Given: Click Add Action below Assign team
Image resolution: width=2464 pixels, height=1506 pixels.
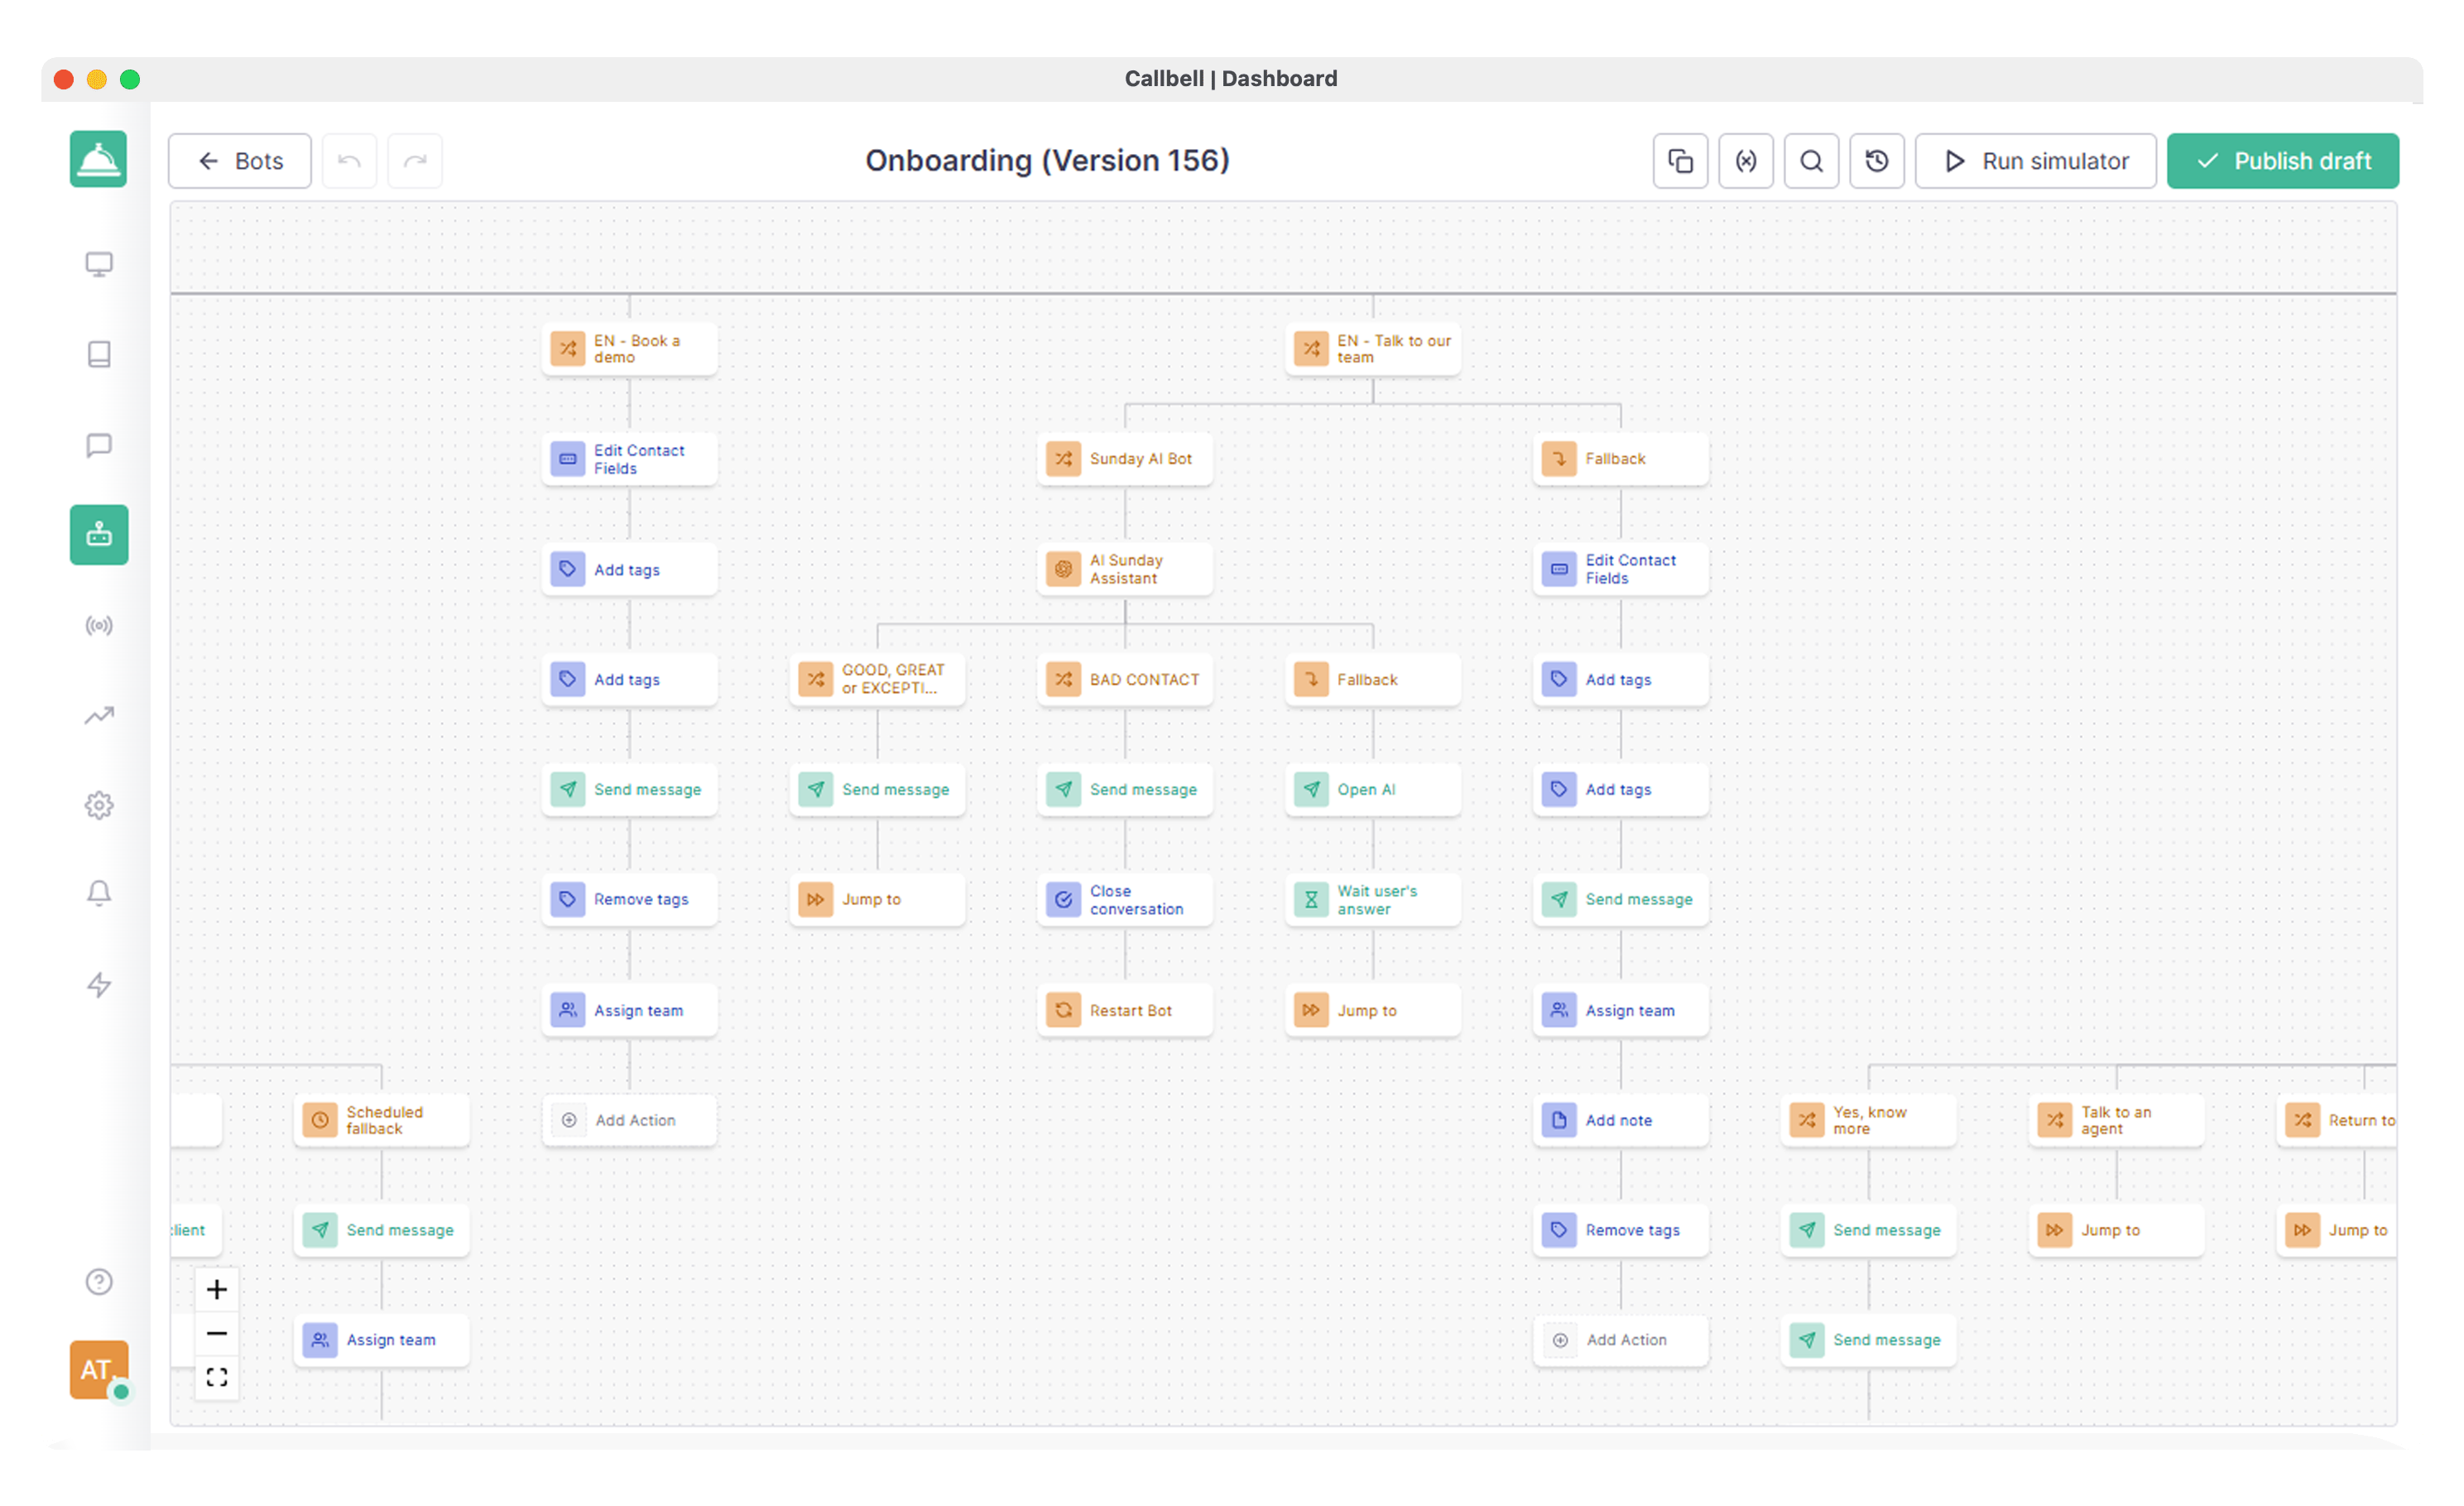Looking at the screenshot, I should (629, 1120).
